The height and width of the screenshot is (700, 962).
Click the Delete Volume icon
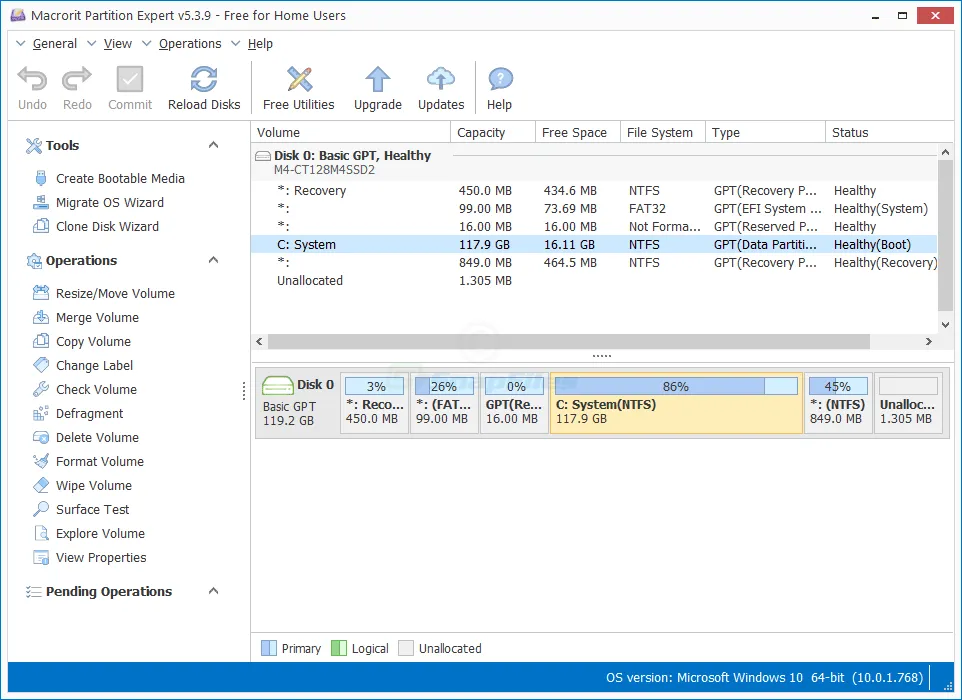(40, 437)
